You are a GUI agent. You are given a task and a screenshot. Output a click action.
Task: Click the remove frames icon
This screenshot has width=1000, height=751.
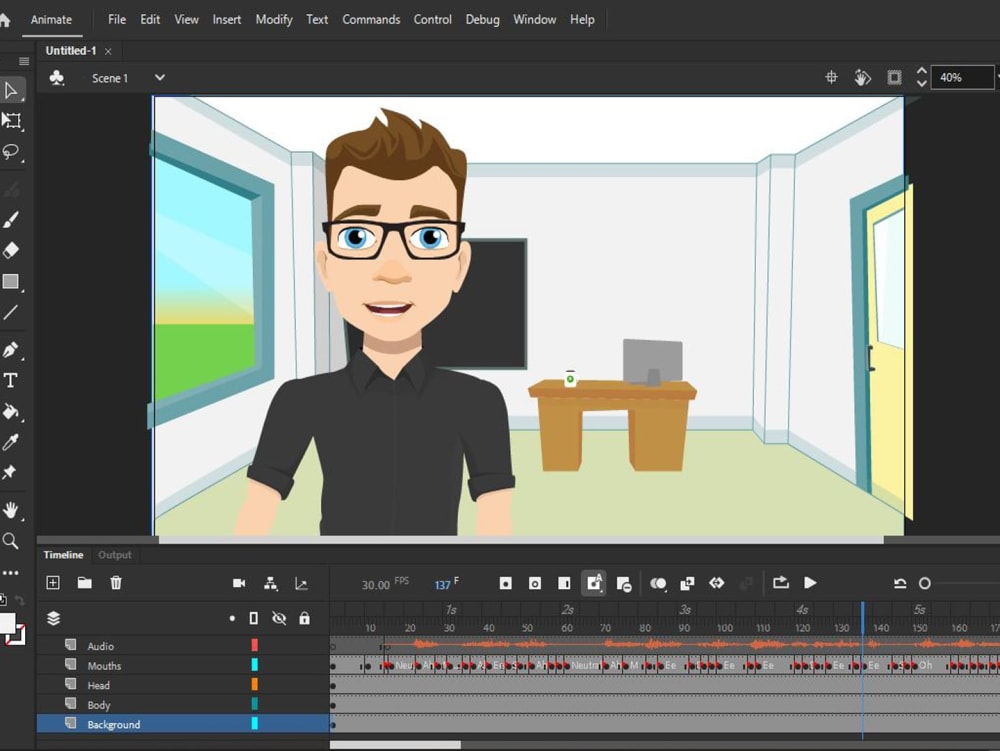click(x=624, y=583)
